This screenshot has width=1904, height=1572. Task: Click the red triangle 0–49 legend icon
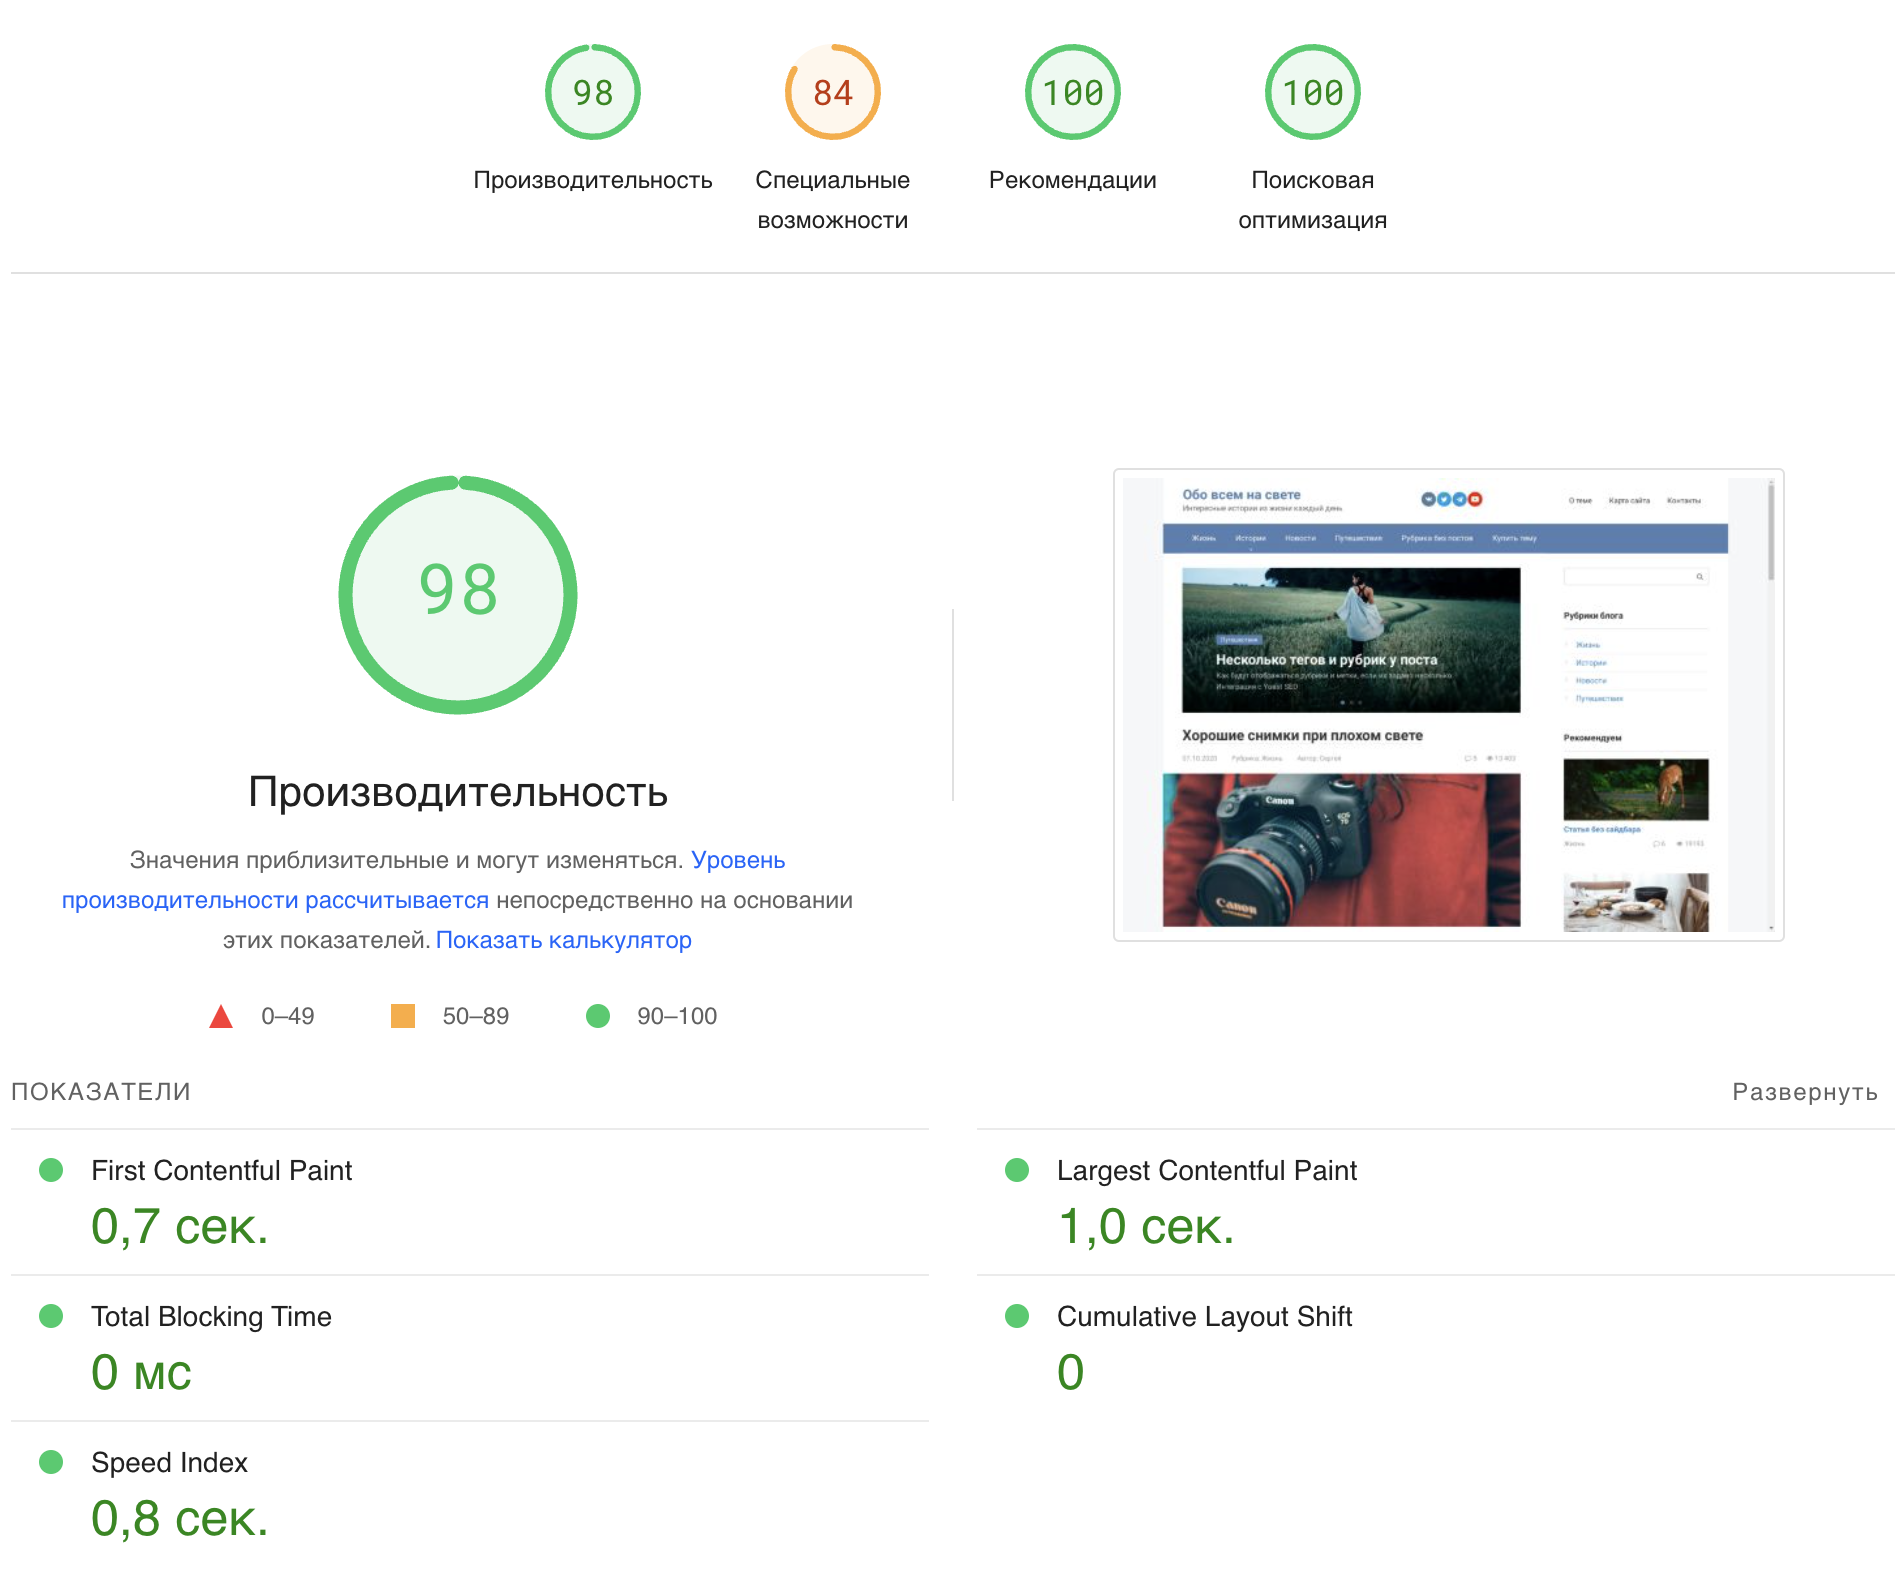[x=221, y=1017]
